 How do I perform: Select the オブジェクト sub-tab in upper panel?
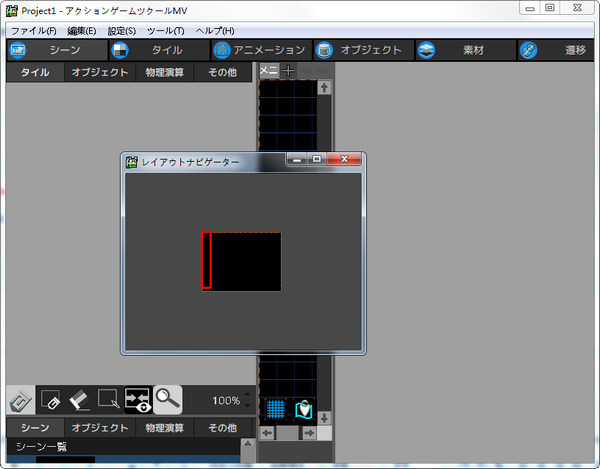[x=99, y=72]
